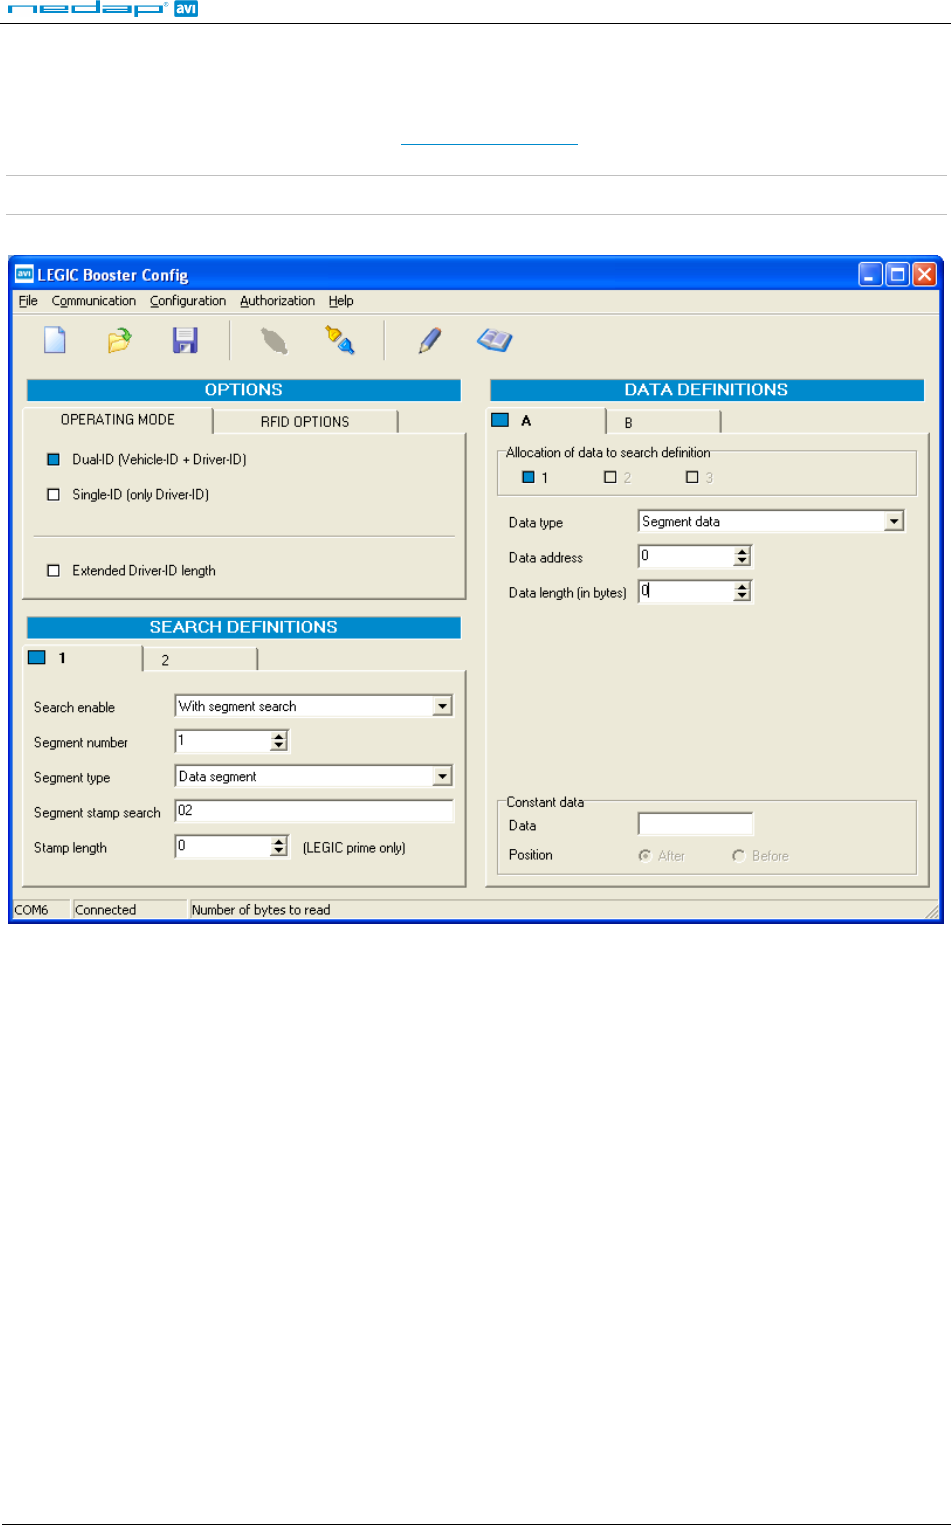Click the Data address value field

click(x=685, y=556)
